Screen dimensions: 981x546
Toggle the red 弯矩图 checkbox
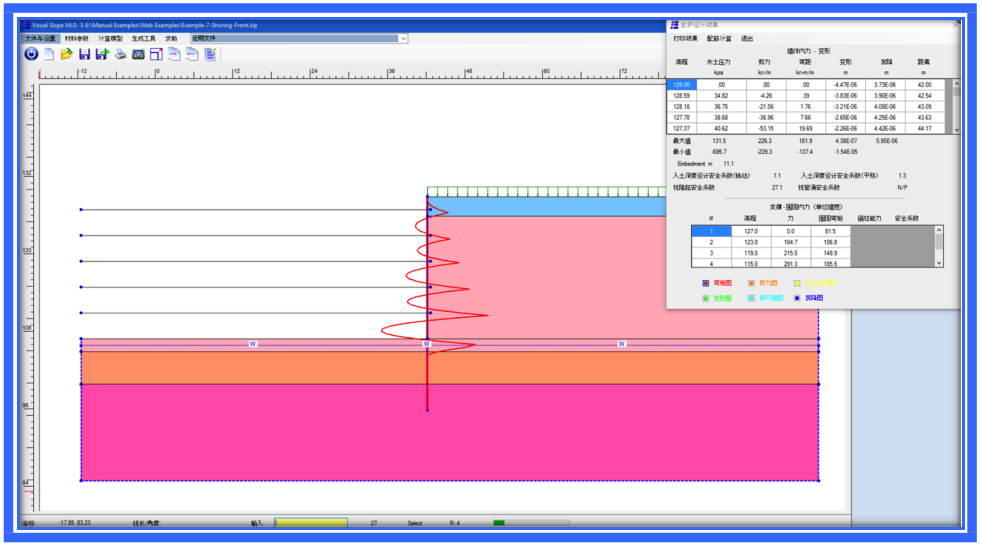point(706,283)
